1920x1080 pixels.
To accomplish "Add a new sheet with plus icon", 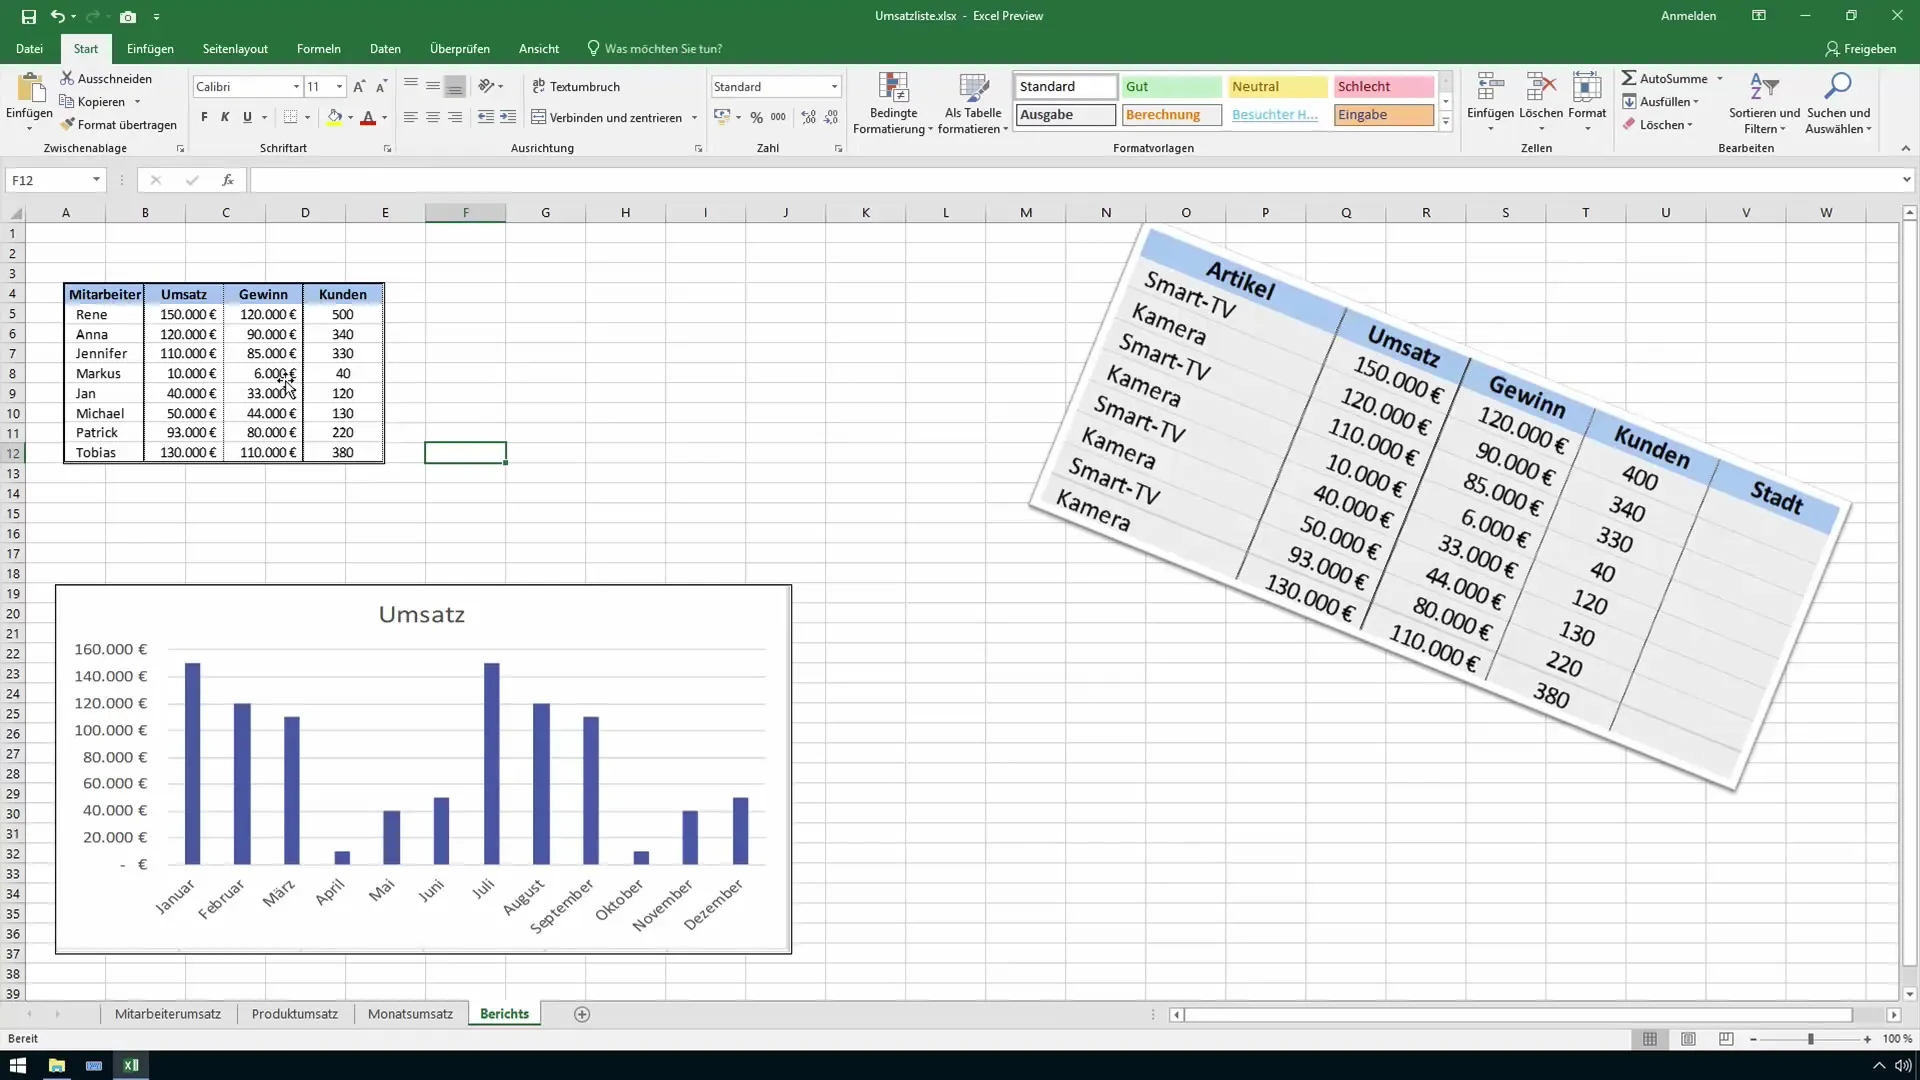I will [582, 1014].
